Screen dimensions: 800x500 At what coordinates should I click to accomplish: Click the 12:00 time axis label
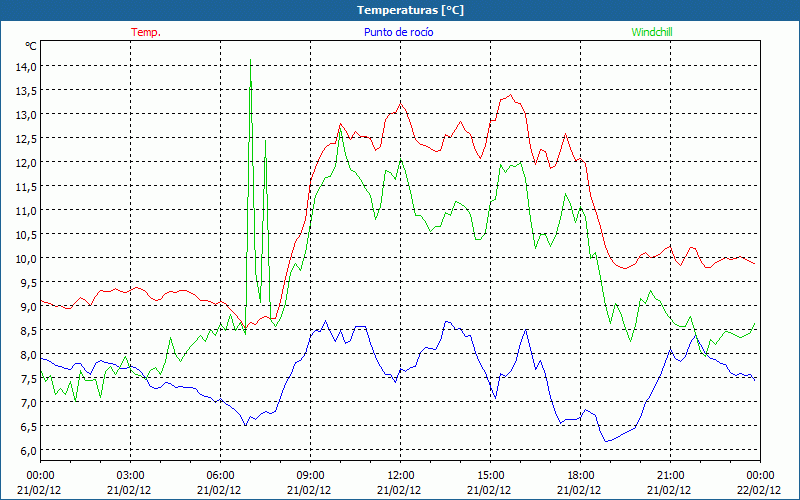(401, 476)
